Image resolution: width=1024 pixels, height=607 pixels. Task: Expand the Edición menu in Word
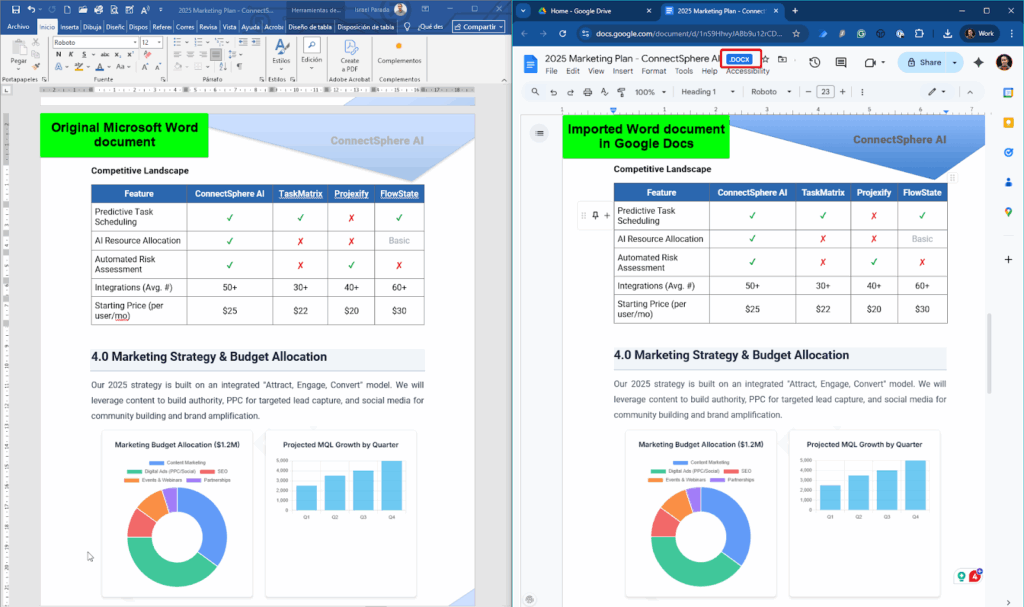pos(312,54)
